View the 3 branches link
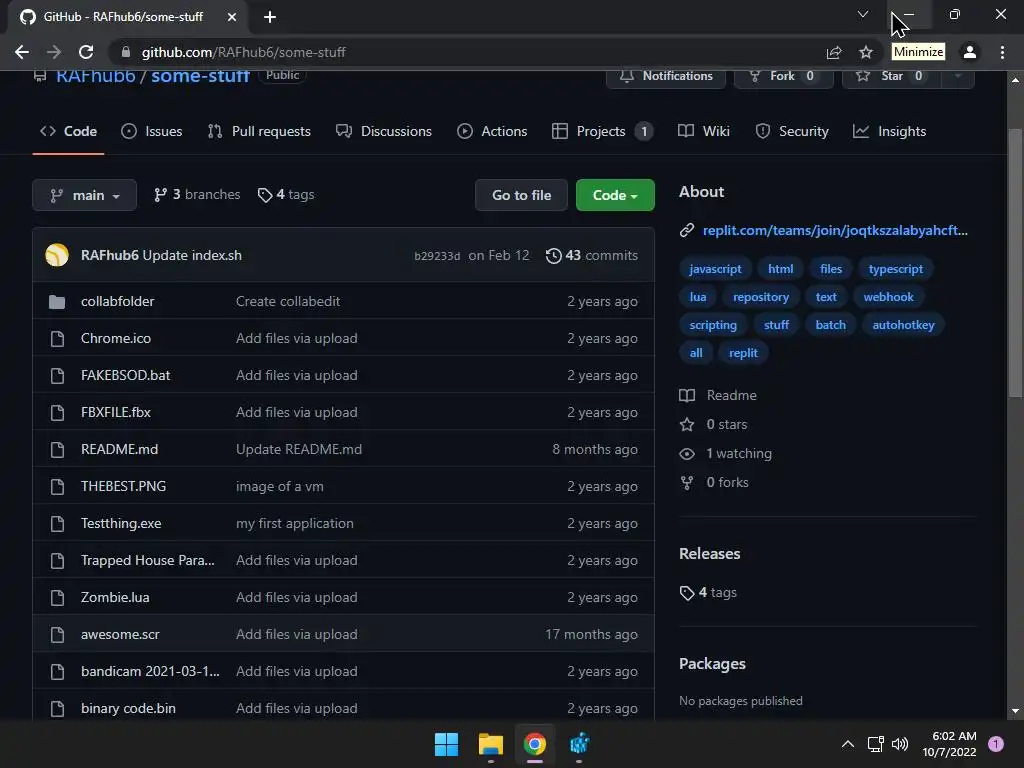 (197, 195)
